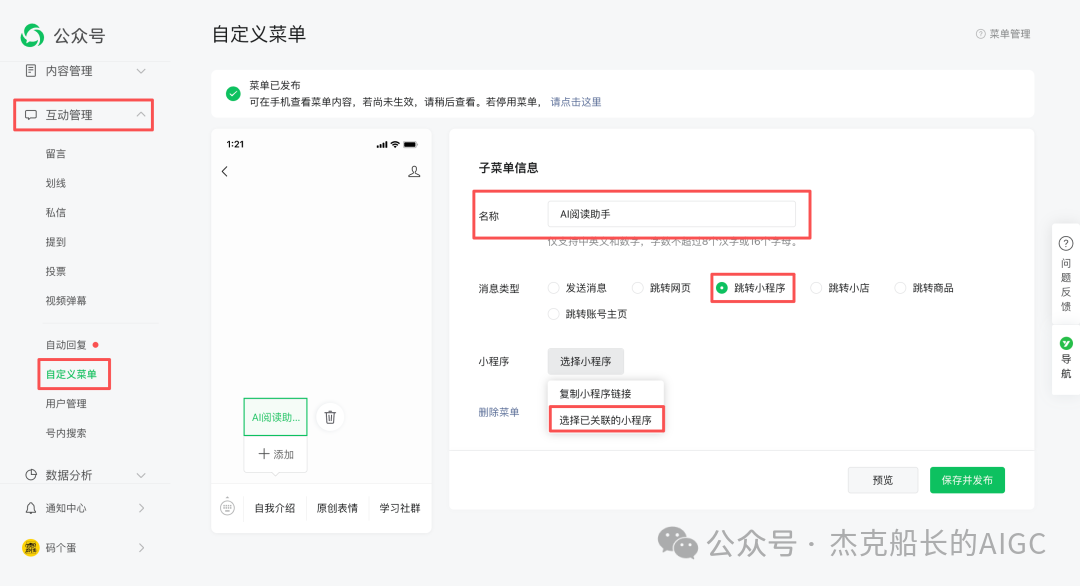Select 跳转小店 message type

click(816, 288)
